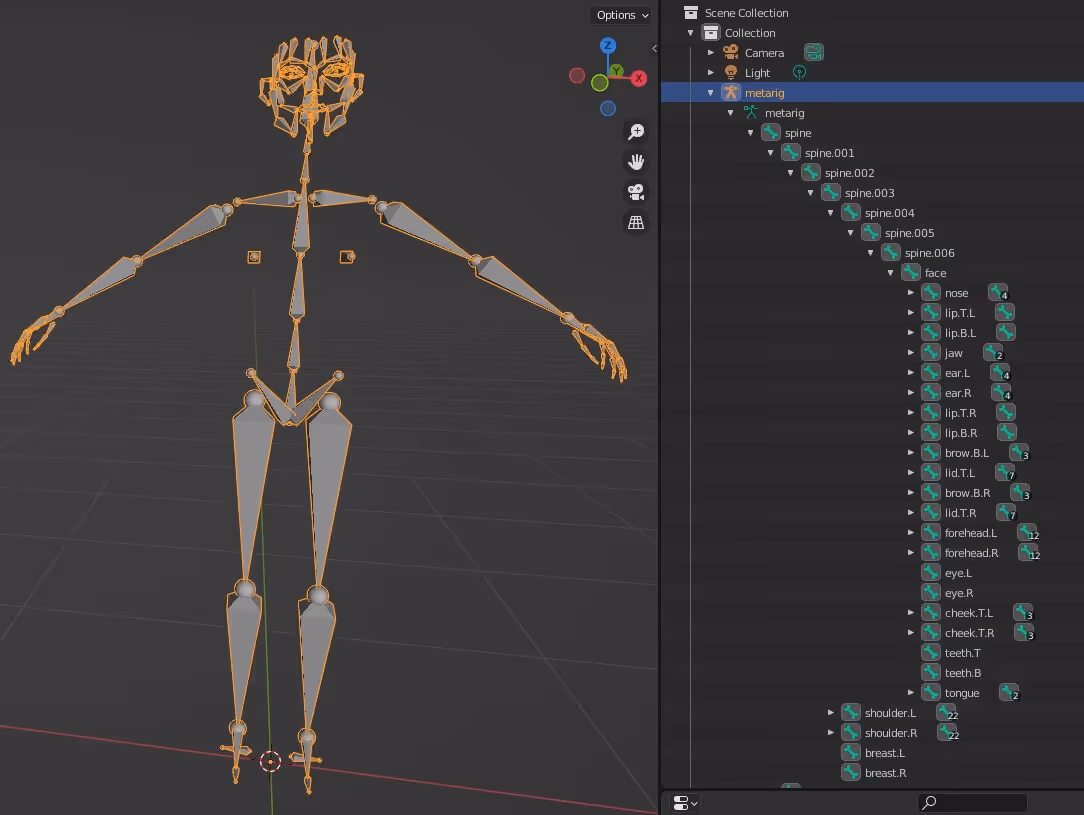Screen dimensions: 1084x815
Task: Select the Zoom magnifier icon in viewport
Action: (x=635, y=131)
